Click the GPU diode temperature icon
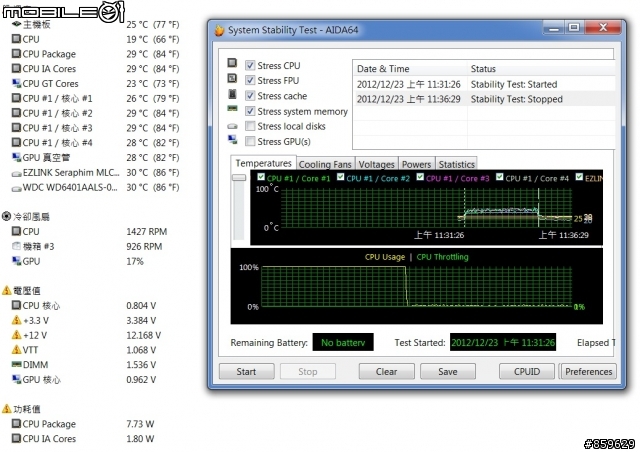This screenshot has height=452, width=640. pyautogui.click(x=16, y=157)
